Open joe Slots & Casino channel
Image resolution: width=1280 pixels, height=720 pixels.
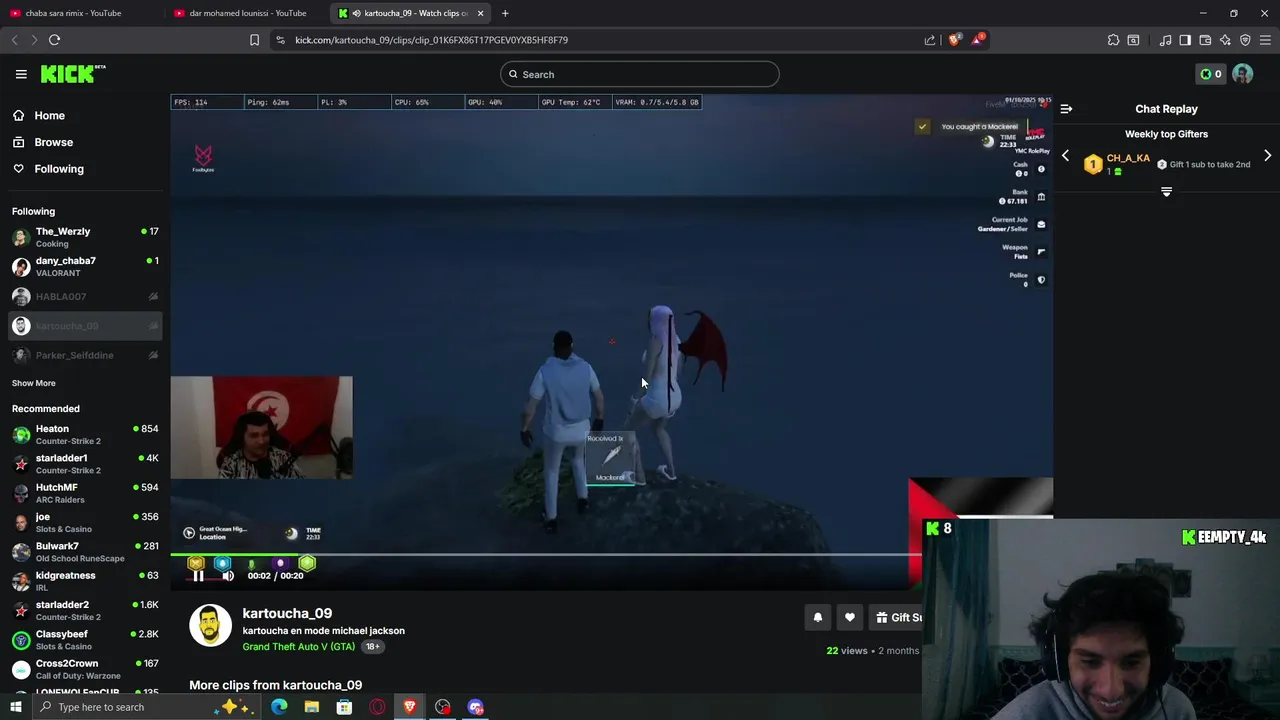pos(85,522)
